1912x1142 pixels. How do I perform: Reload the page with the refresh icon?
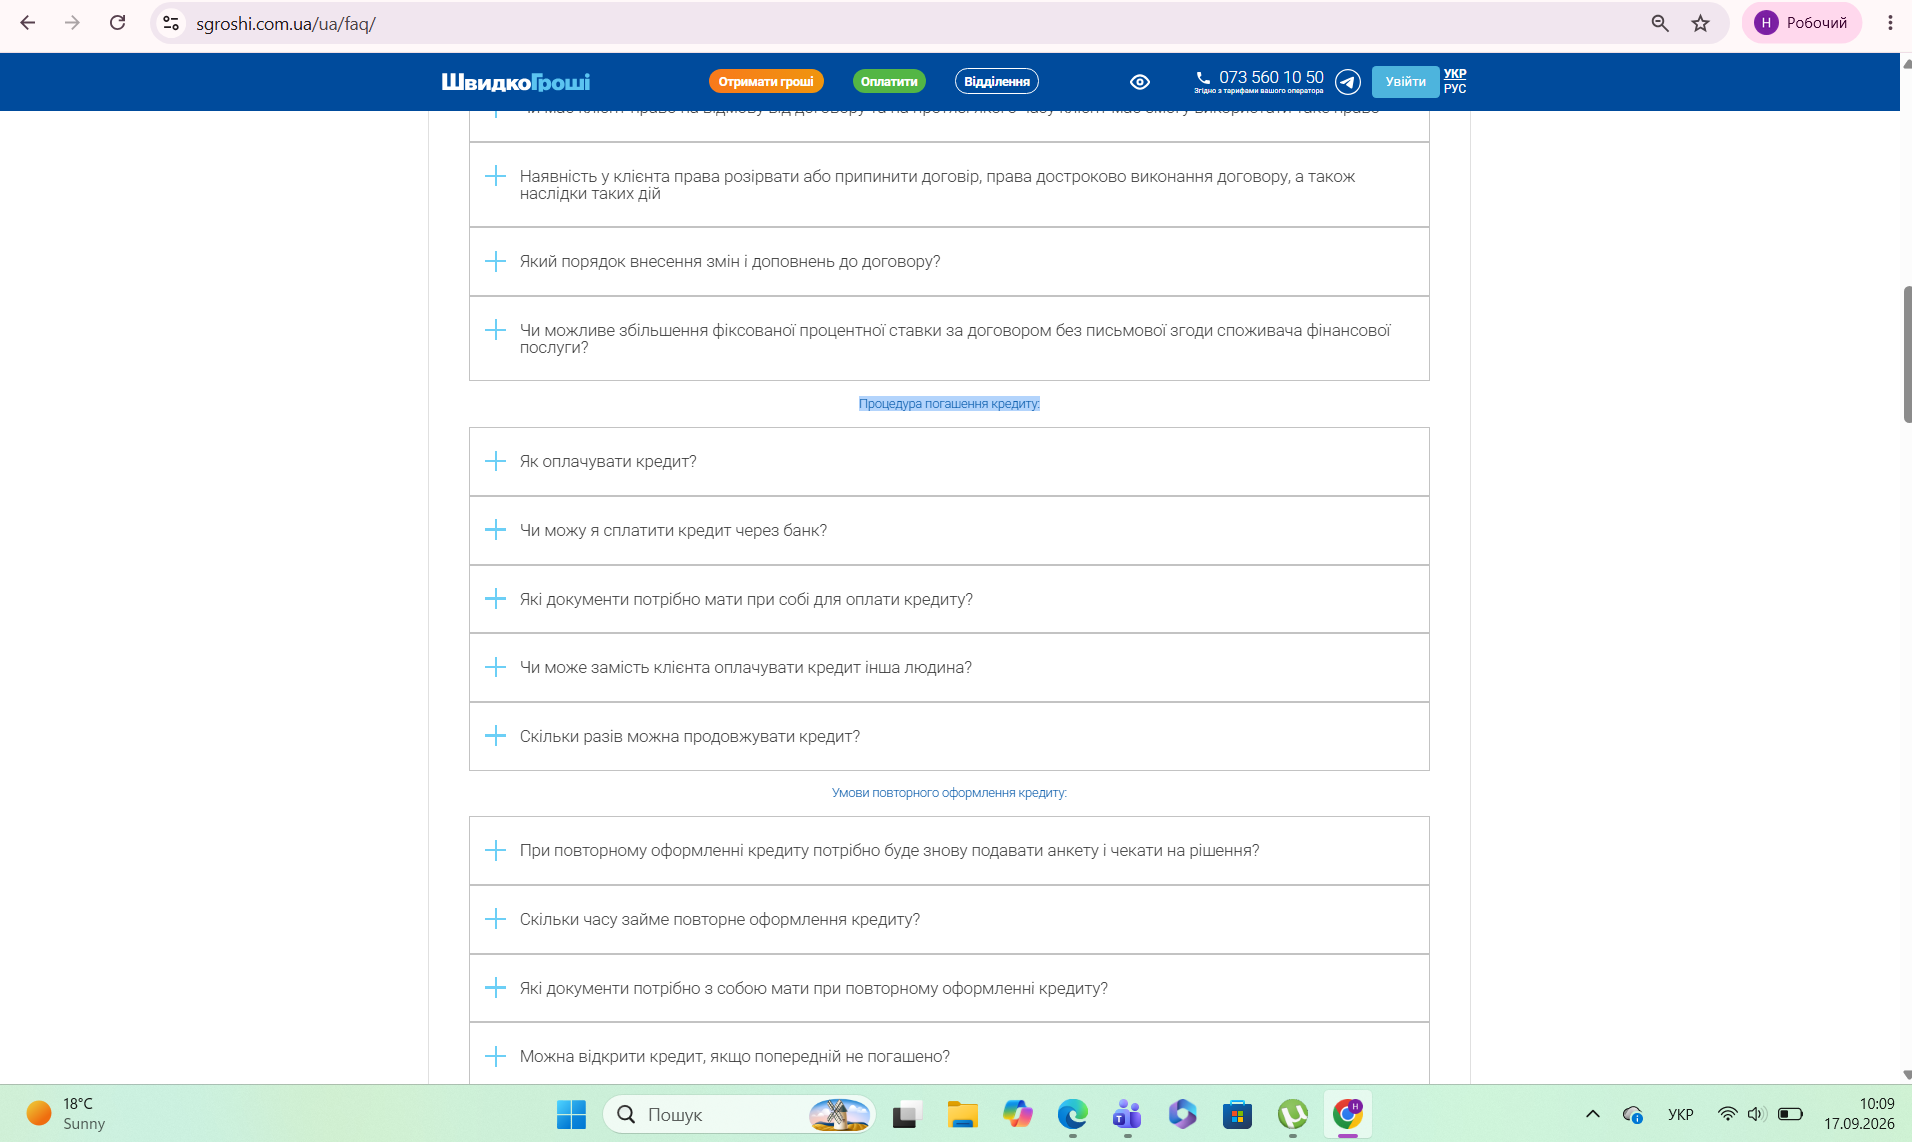point(117,23)
